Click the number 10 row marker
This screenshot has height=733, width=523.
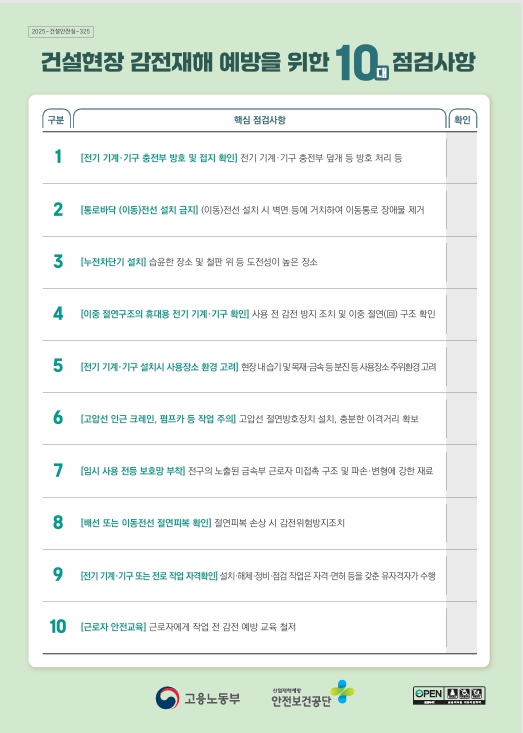coord(58,626)
